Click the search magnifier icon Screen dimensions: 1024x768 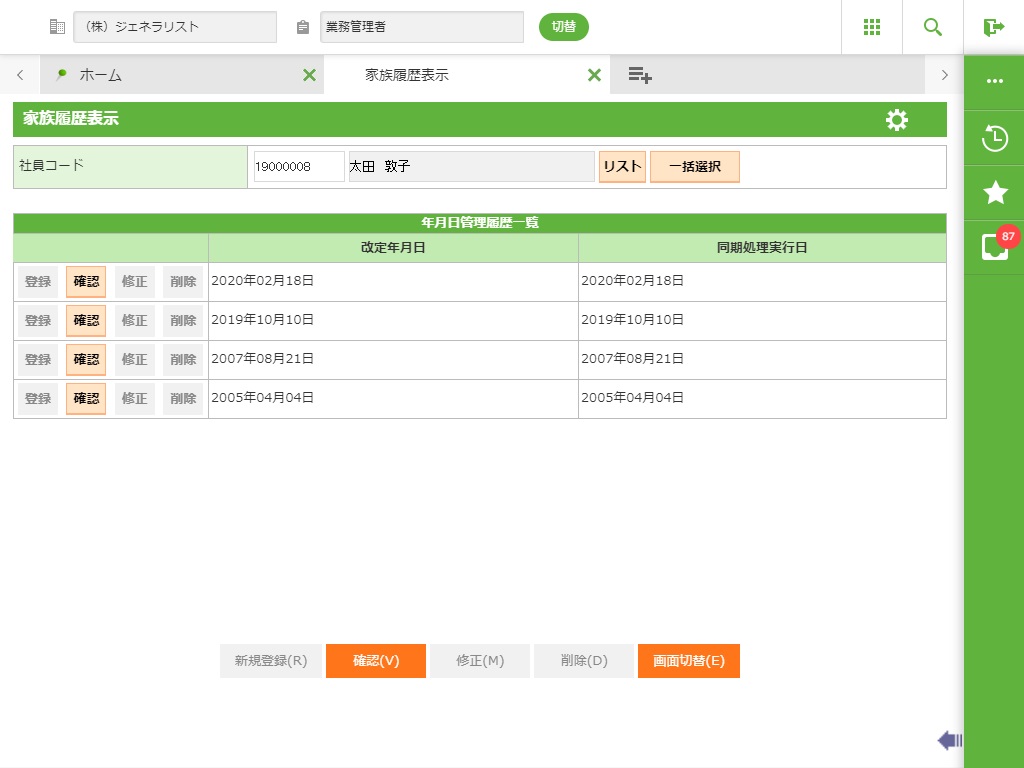click(x=933, y=27)
